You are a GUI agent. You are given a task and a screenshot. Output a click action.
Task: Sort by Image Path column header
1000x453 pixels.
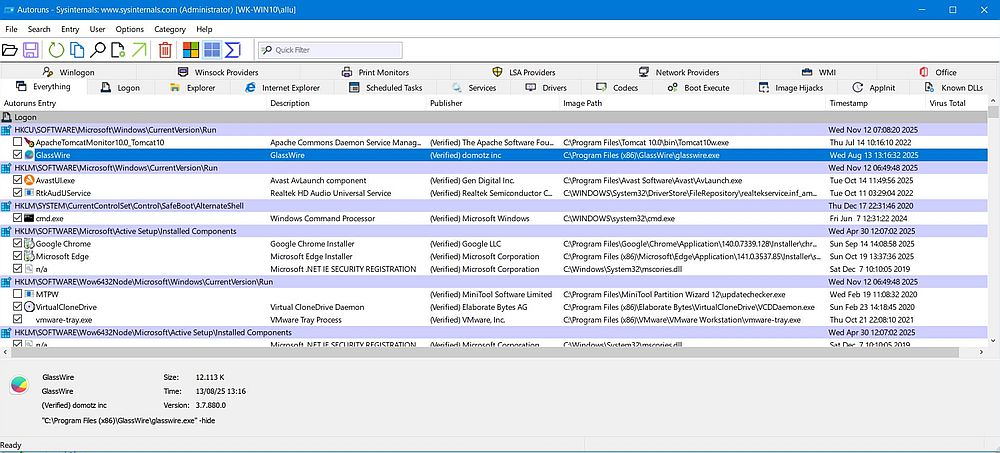coord(692,103)
